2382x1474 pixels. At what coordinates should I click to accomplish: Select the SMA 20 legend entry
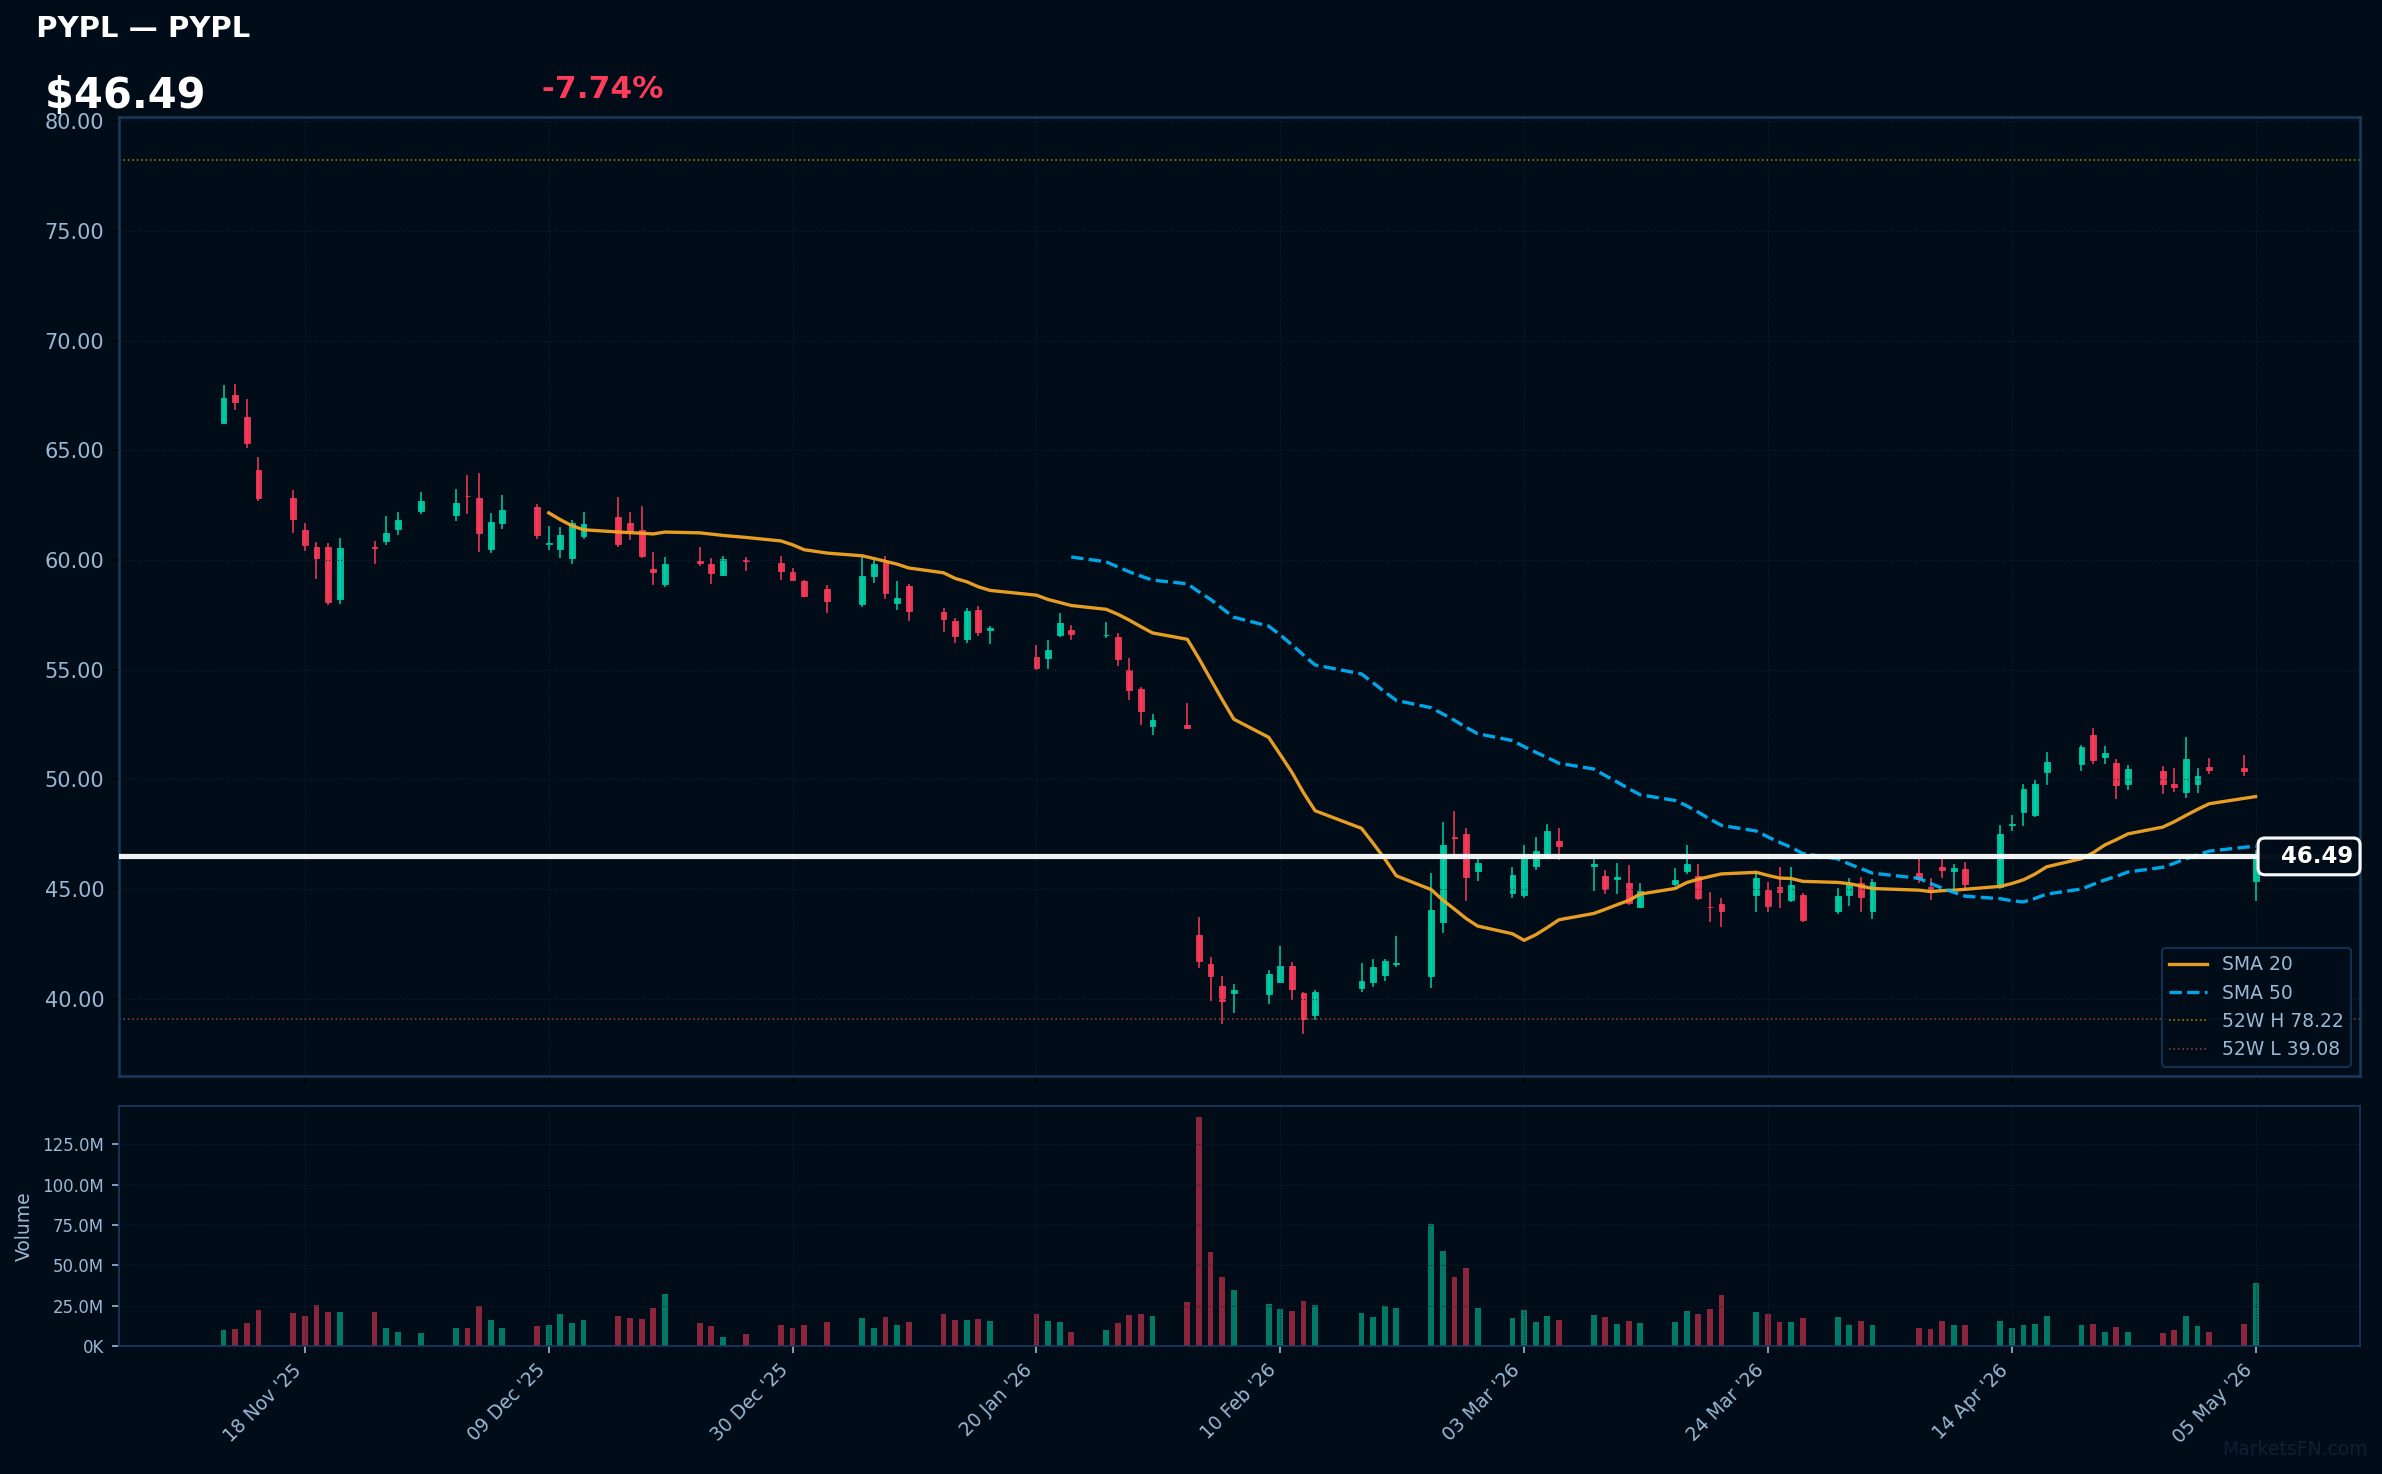(x=2257, y=964)
